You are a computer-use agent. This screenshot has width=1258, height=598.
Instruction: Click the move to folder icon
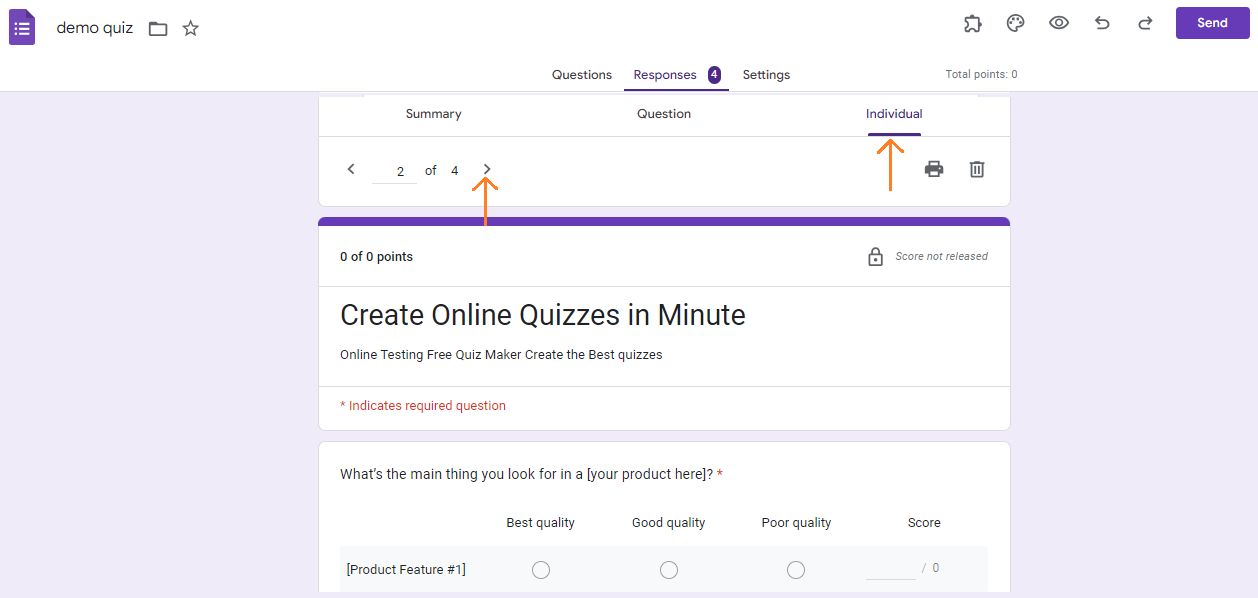pyautogui.click(x=158, y=28)
